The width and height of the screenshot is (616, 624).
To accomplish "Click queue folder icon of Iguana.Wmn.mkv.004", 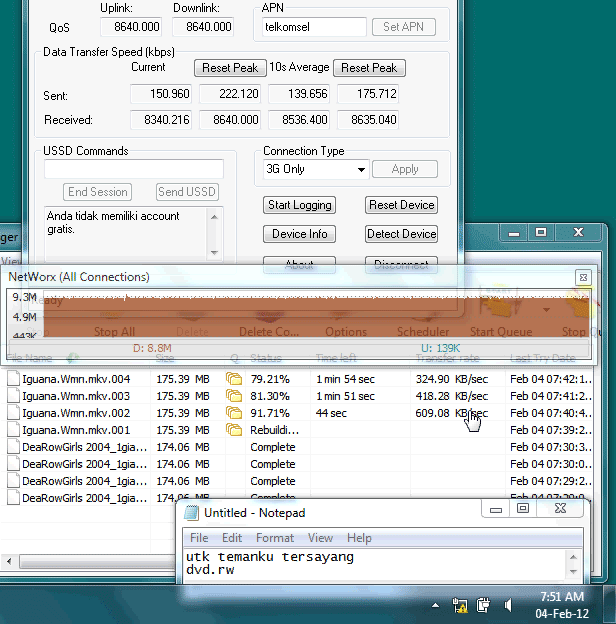I will click(234, 378).
